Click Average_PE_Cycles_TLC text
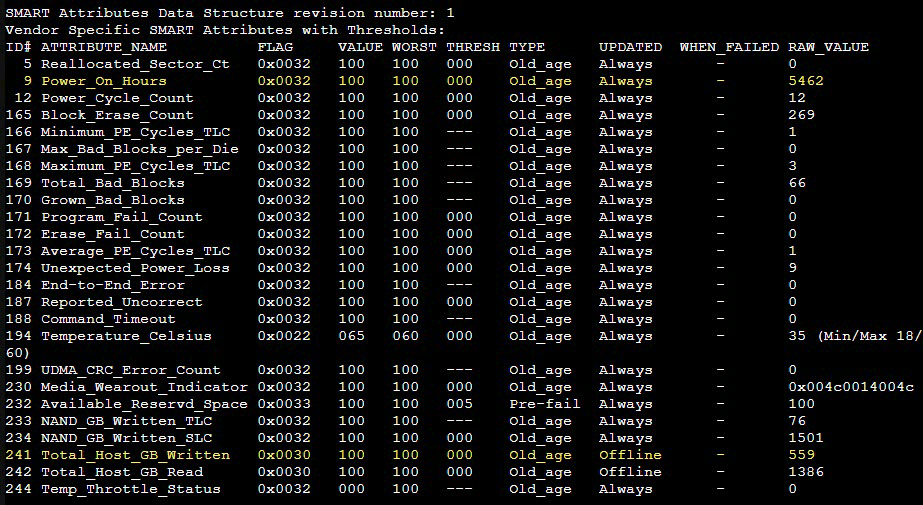Viewport: 923px width, 505px height. [135, 252]
